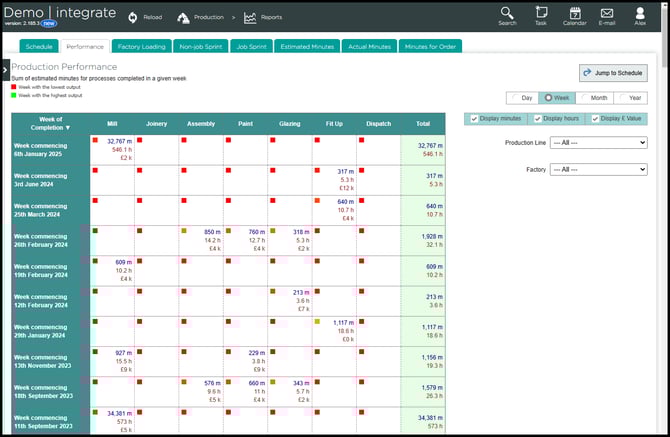
Task: Open the Factory dropdown
Action: click(x=598, y=170)
